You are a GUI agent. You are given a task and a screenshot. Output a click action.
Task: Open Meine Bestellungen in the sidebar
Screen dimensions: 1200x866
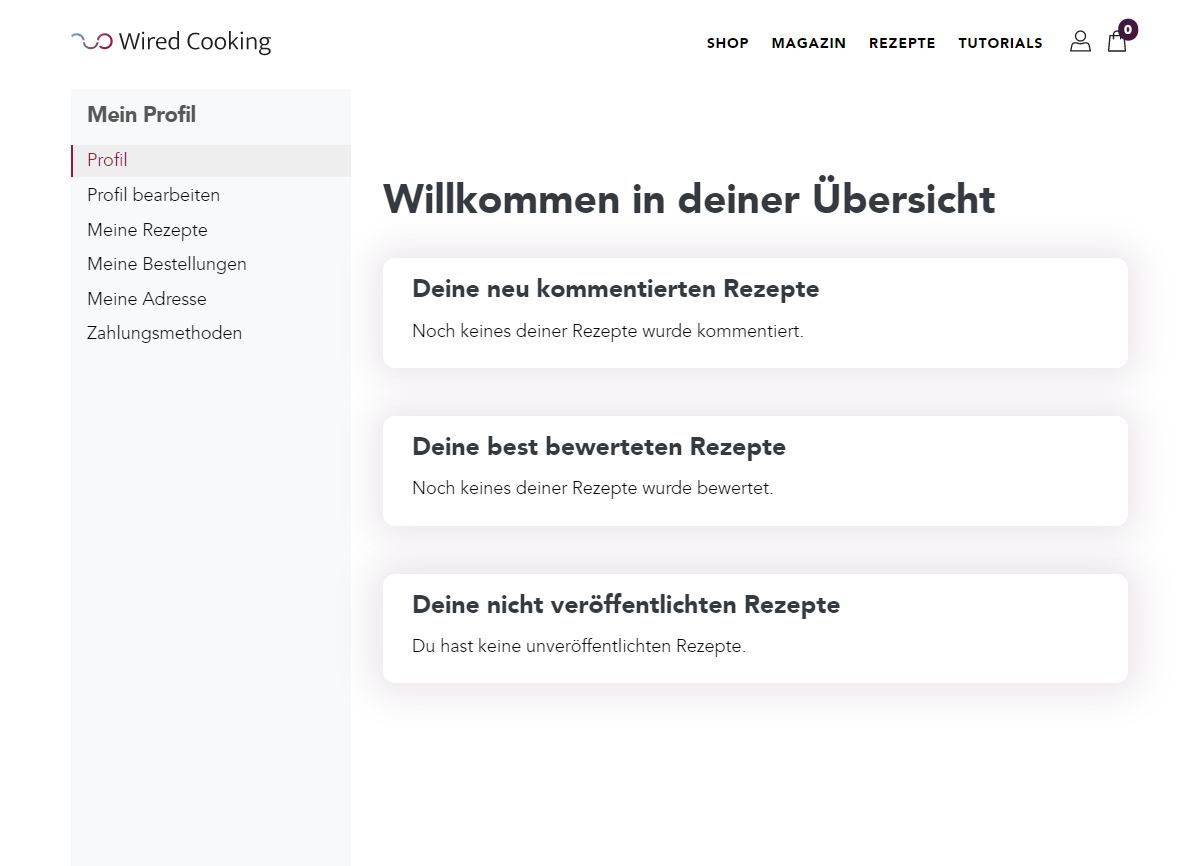coord(166,264)
